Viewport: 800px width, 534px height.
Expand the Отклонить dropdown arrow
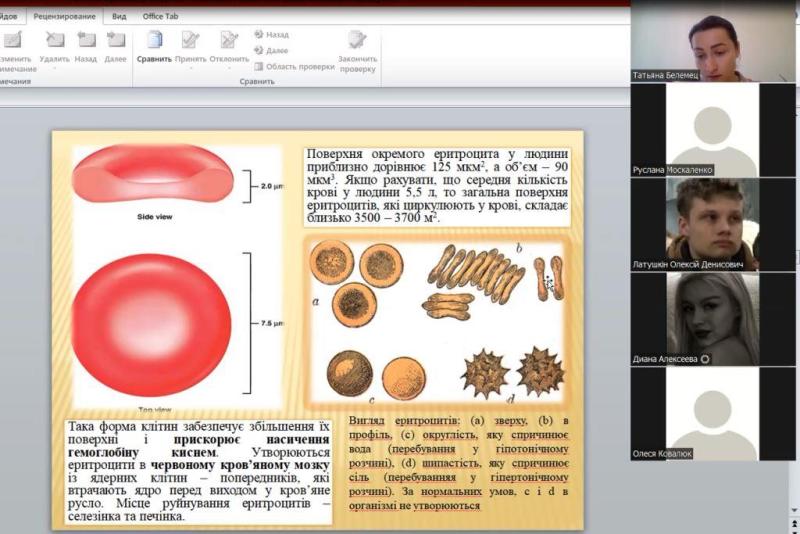[x=229, y=69]
